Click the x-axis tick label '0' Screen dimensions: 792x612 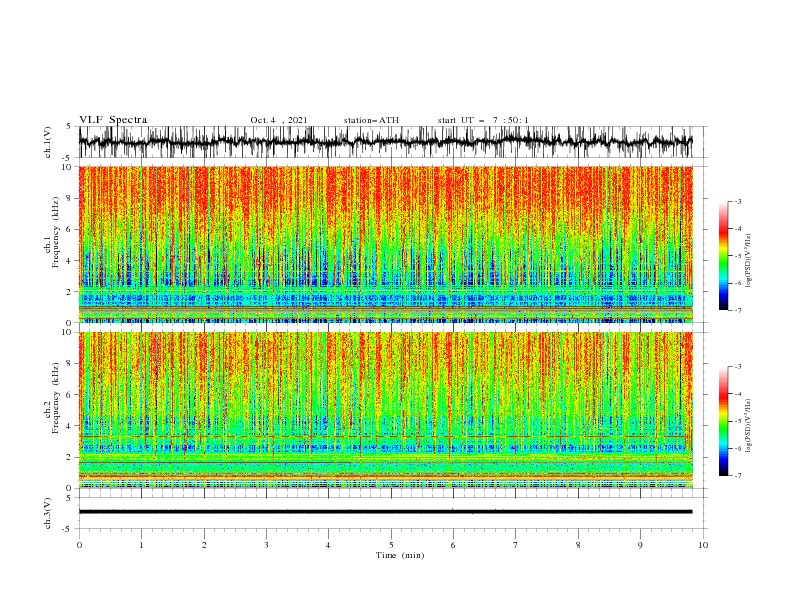[x=79, y=545]
